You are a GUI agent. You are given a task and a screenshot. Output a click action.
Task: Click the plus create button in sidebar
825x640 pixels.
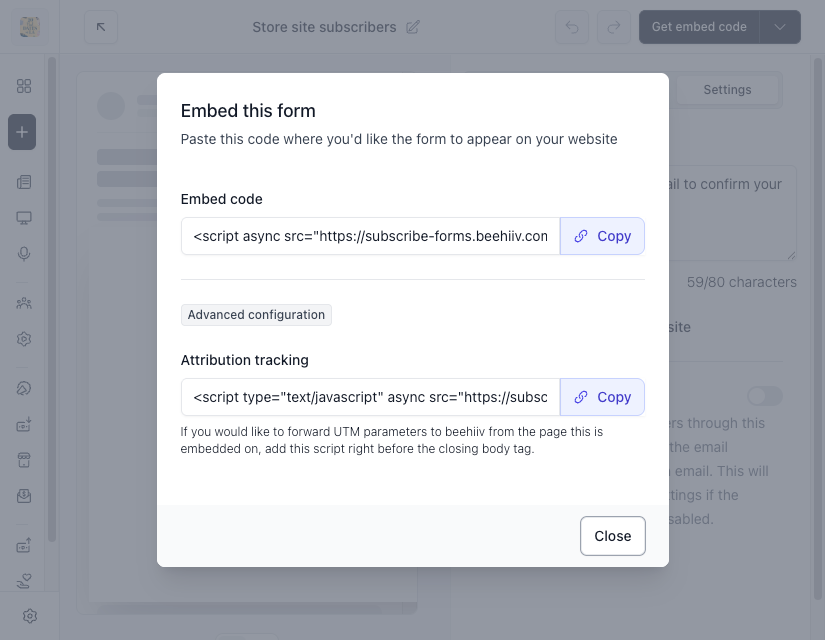(x=22, y=132)
